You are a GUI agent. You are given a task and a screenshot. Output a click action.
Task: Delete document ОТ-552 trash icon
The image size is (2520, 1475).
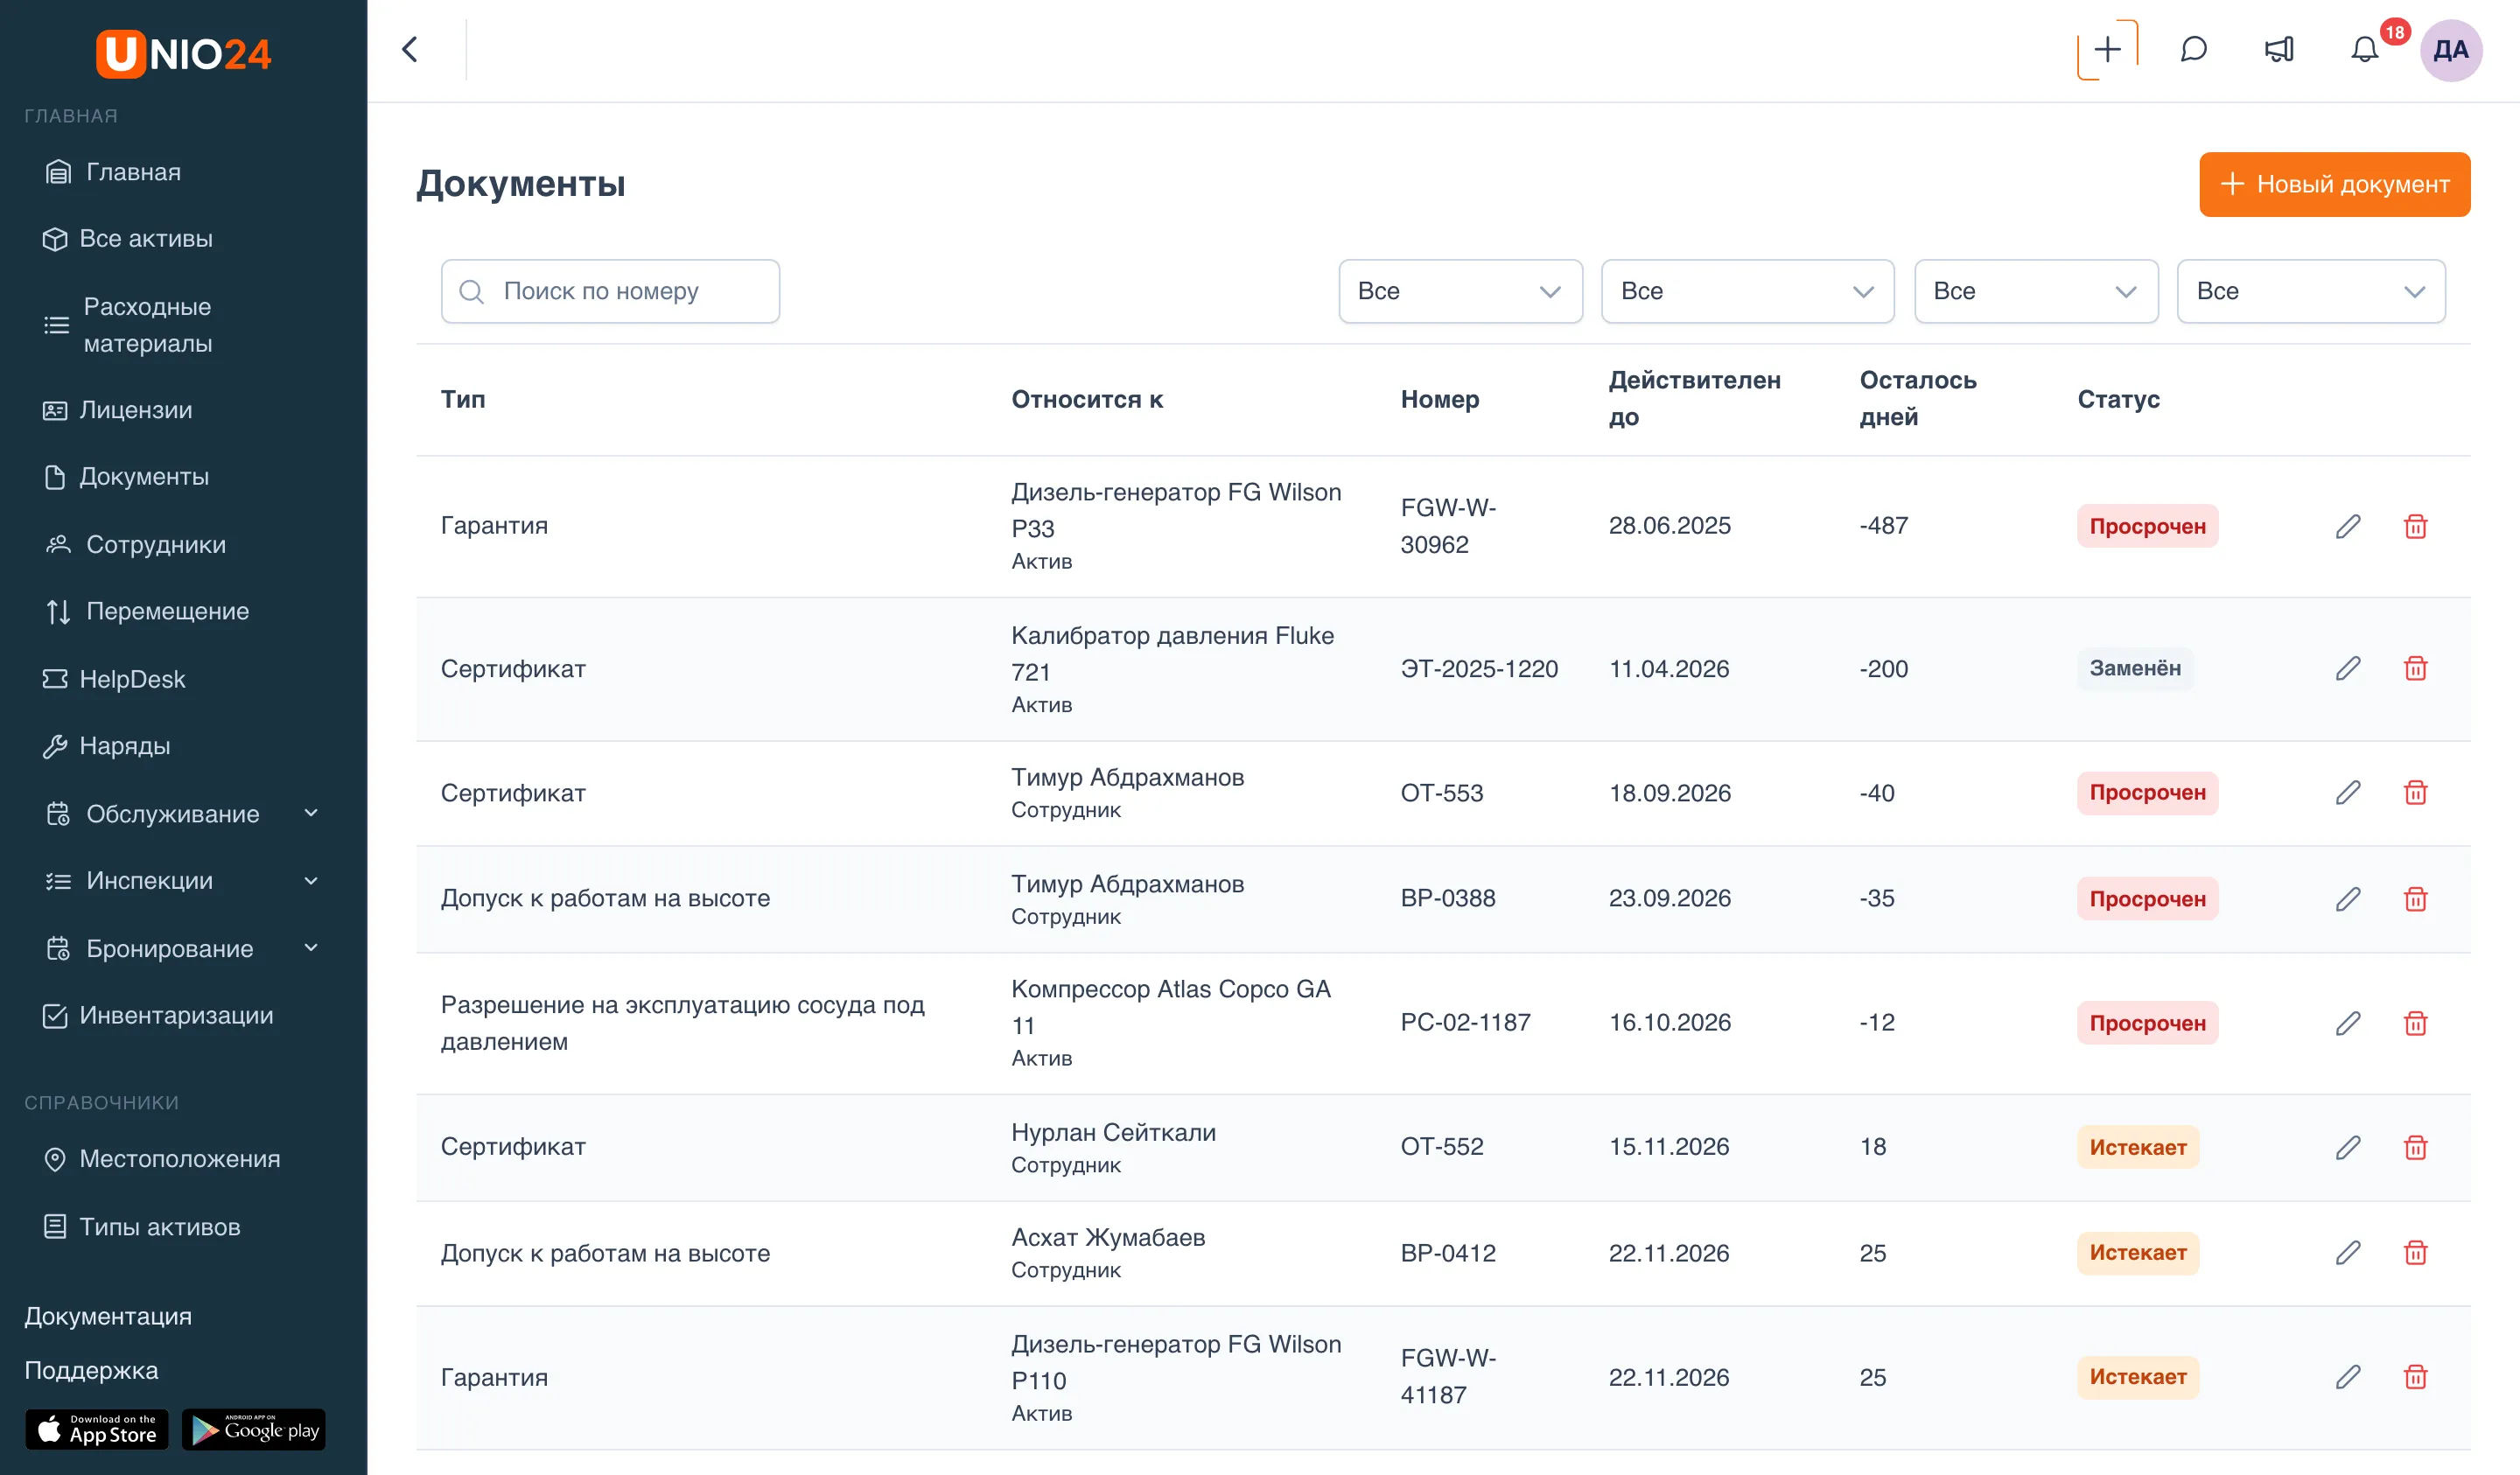[x=2415, y=1147]
